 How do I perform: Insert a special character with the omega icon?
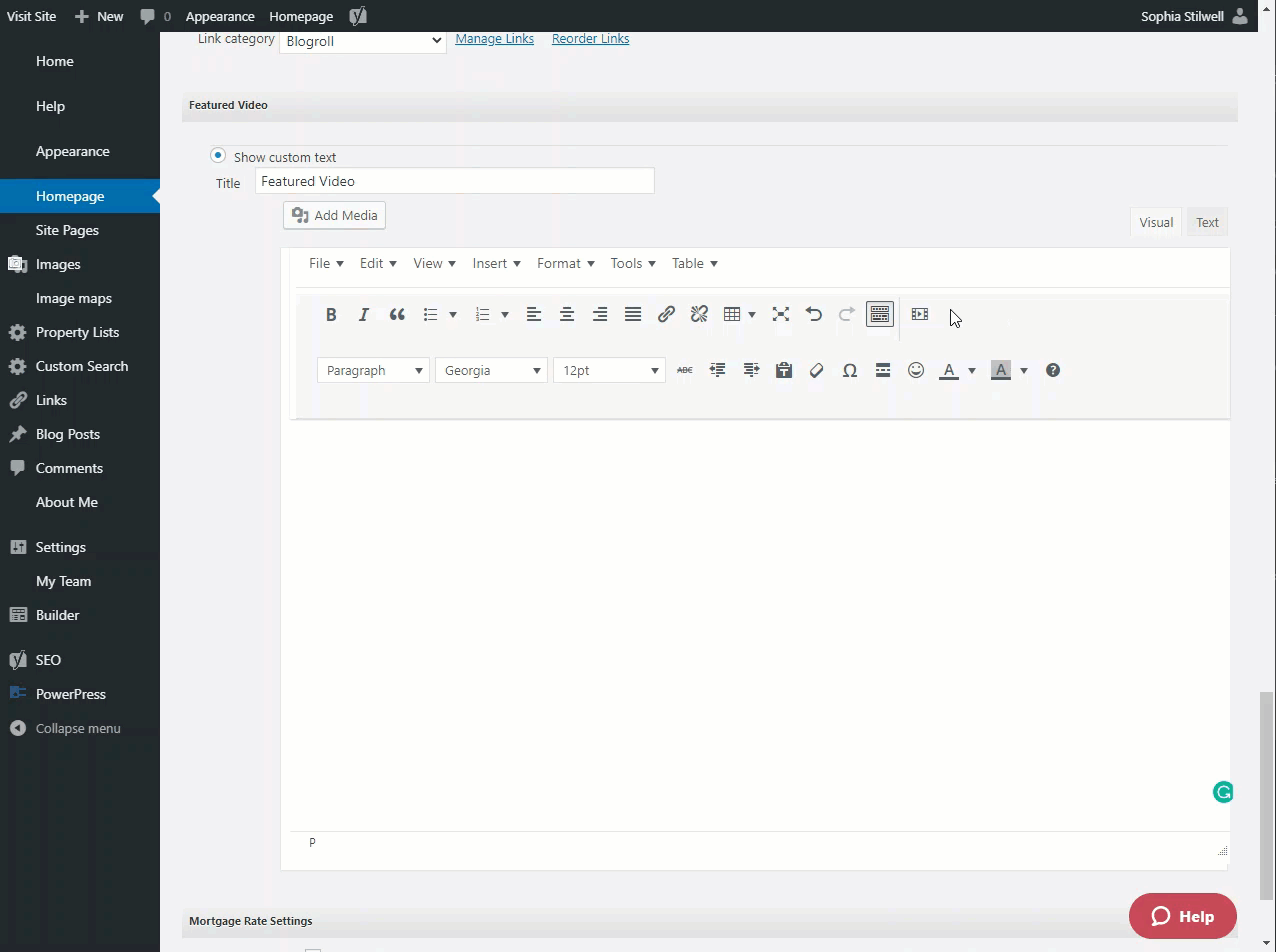click(849, 370)
